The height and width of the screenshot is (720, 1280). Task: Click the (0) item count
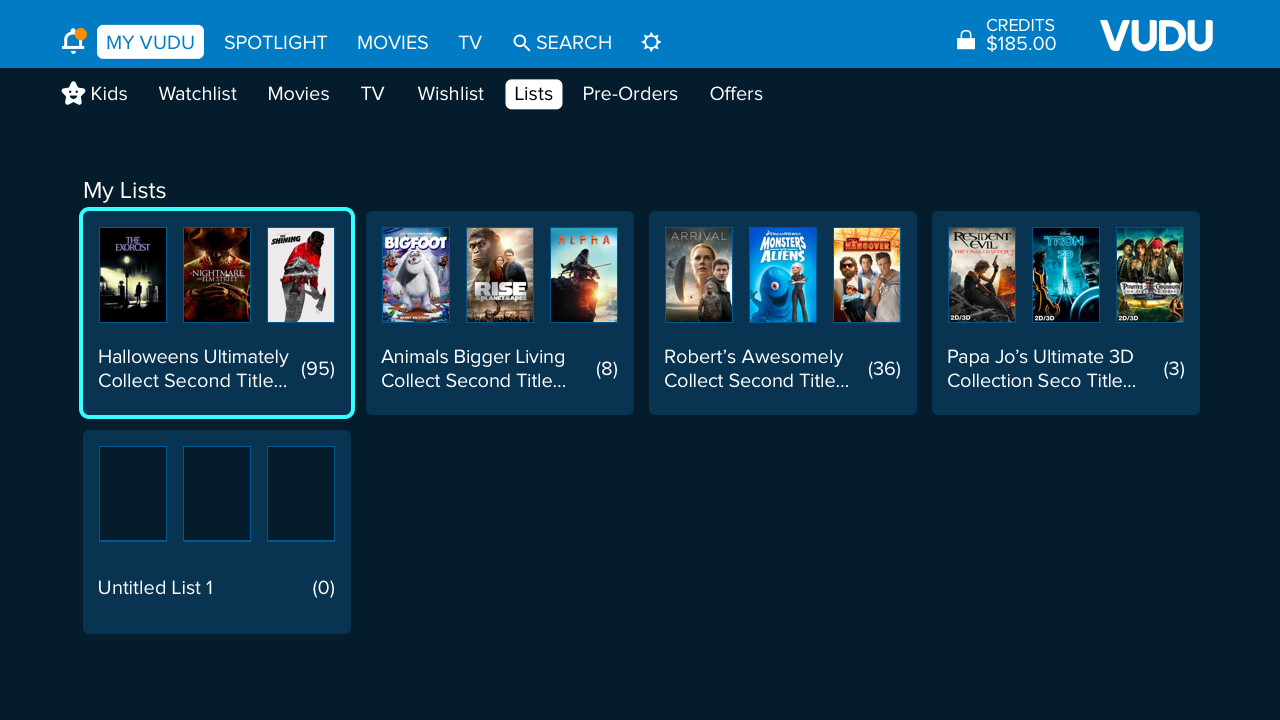tap(324, 588)
